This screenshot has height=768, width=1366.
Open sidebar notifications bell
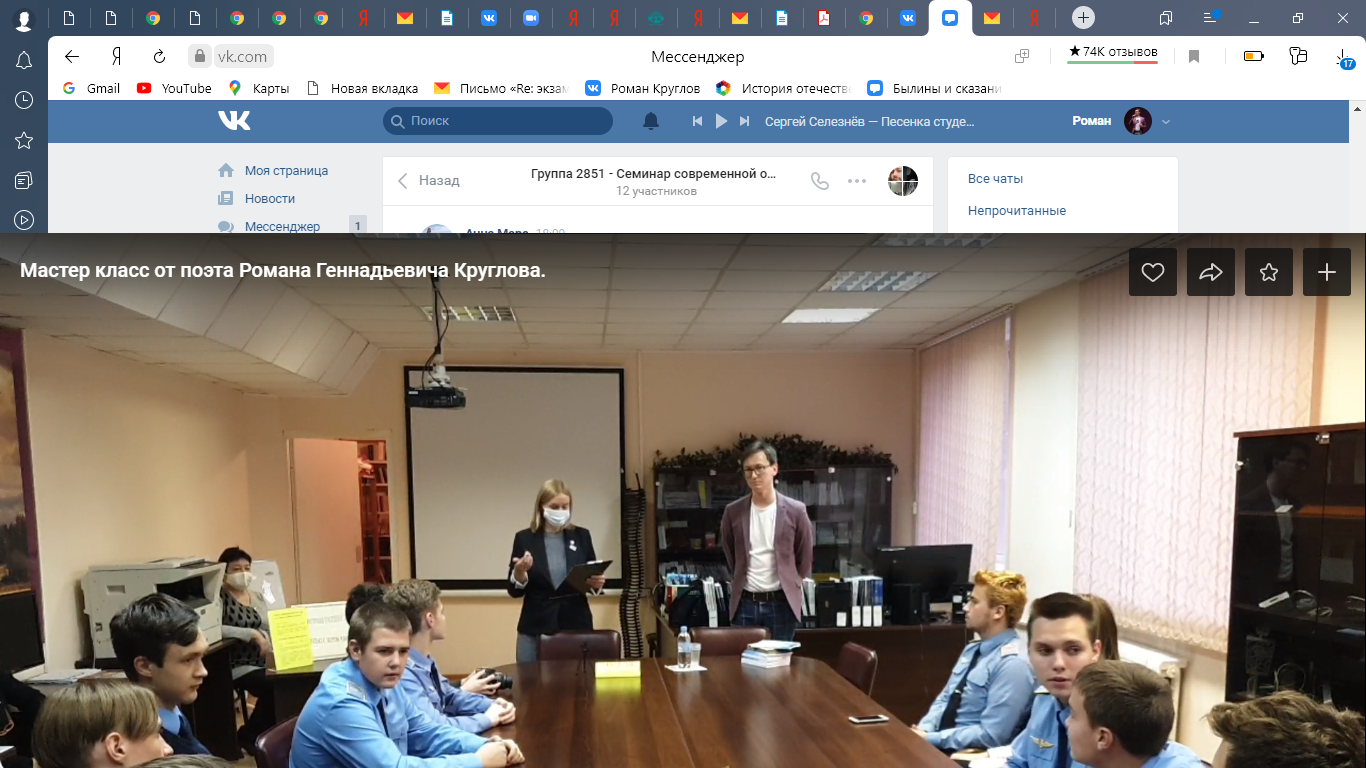pyautogui.click(x=24, y=61)
